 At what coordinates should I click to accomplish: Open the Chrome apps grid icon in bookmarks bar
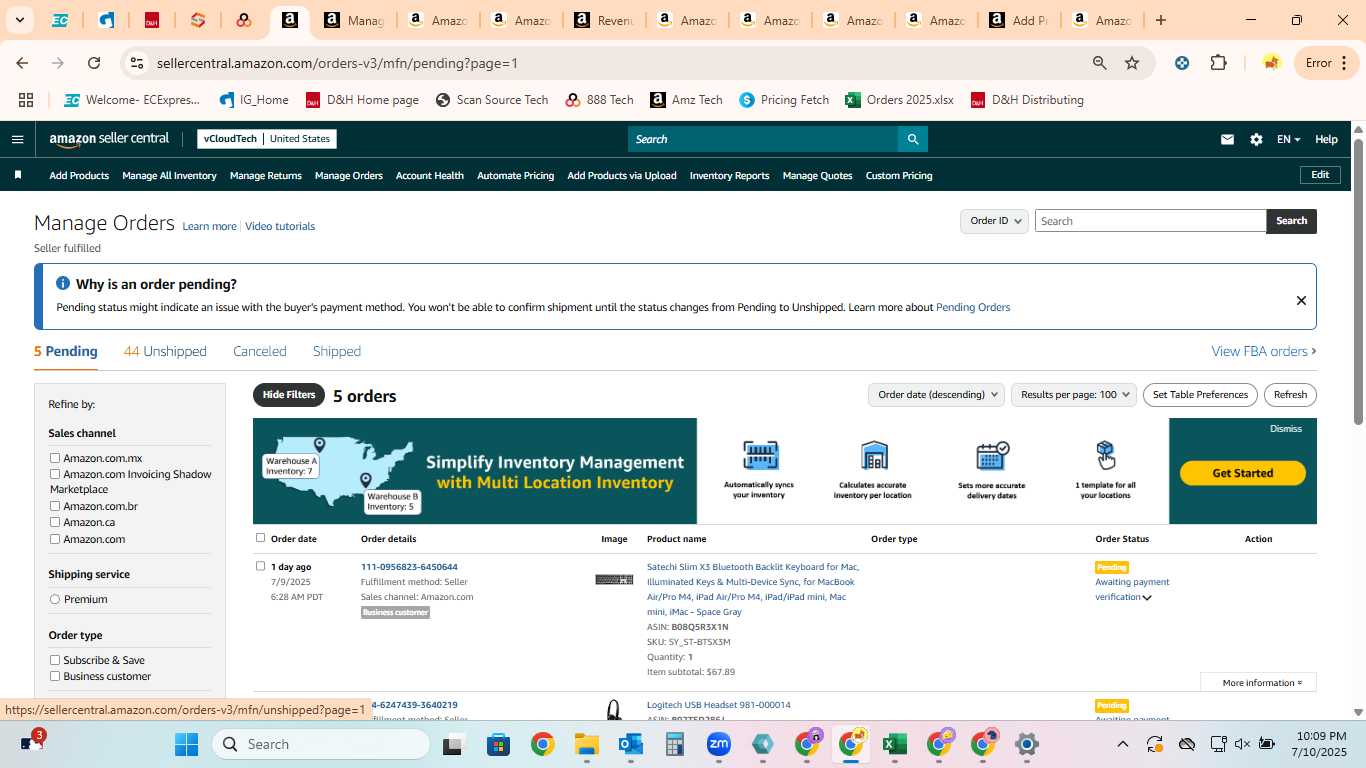pos(26,100)
